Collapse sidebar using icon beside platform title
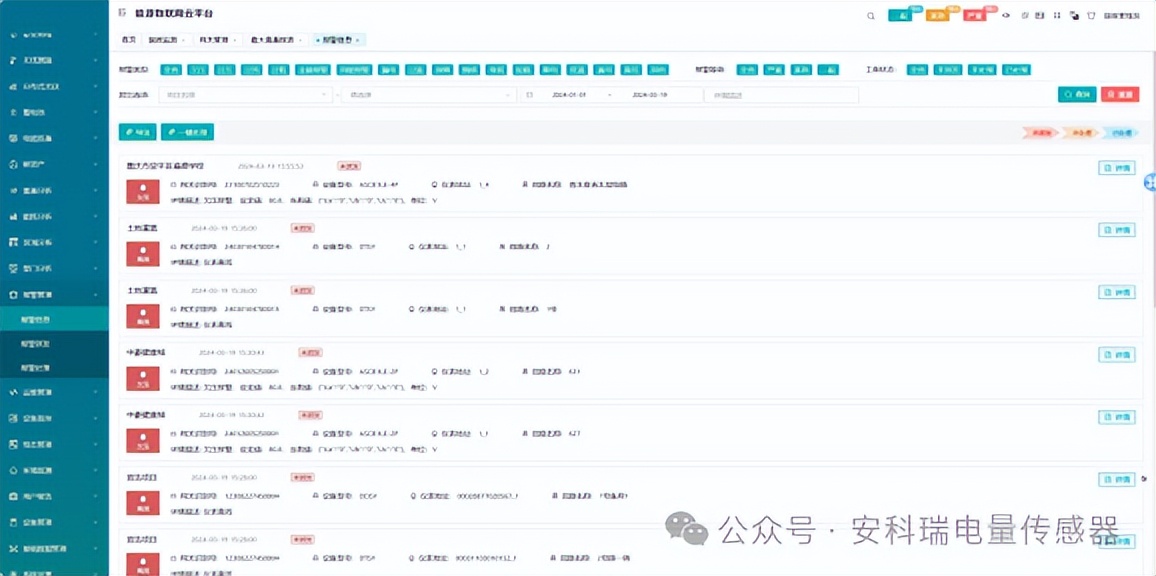The height and width of the screenshot is (576, 1156). coord(122,14)
